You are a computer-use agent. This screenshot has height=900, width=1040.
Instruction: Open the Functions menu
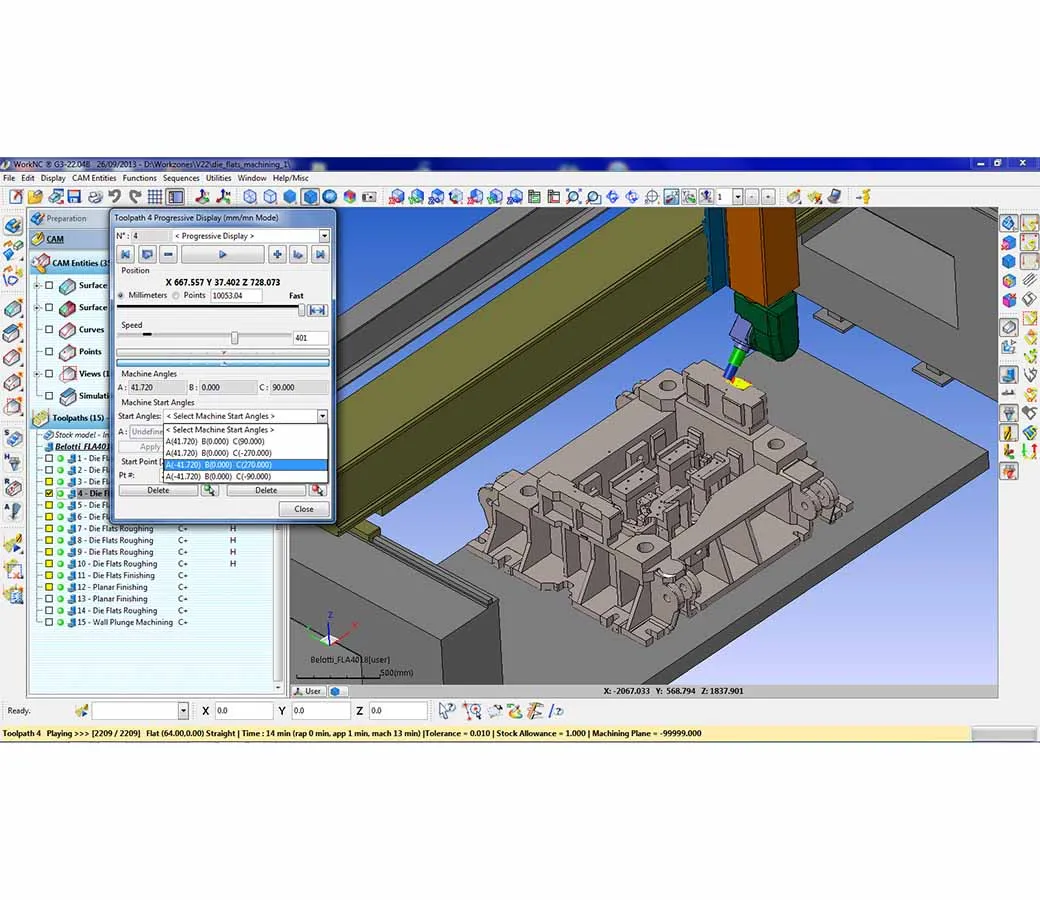[139, 178]
